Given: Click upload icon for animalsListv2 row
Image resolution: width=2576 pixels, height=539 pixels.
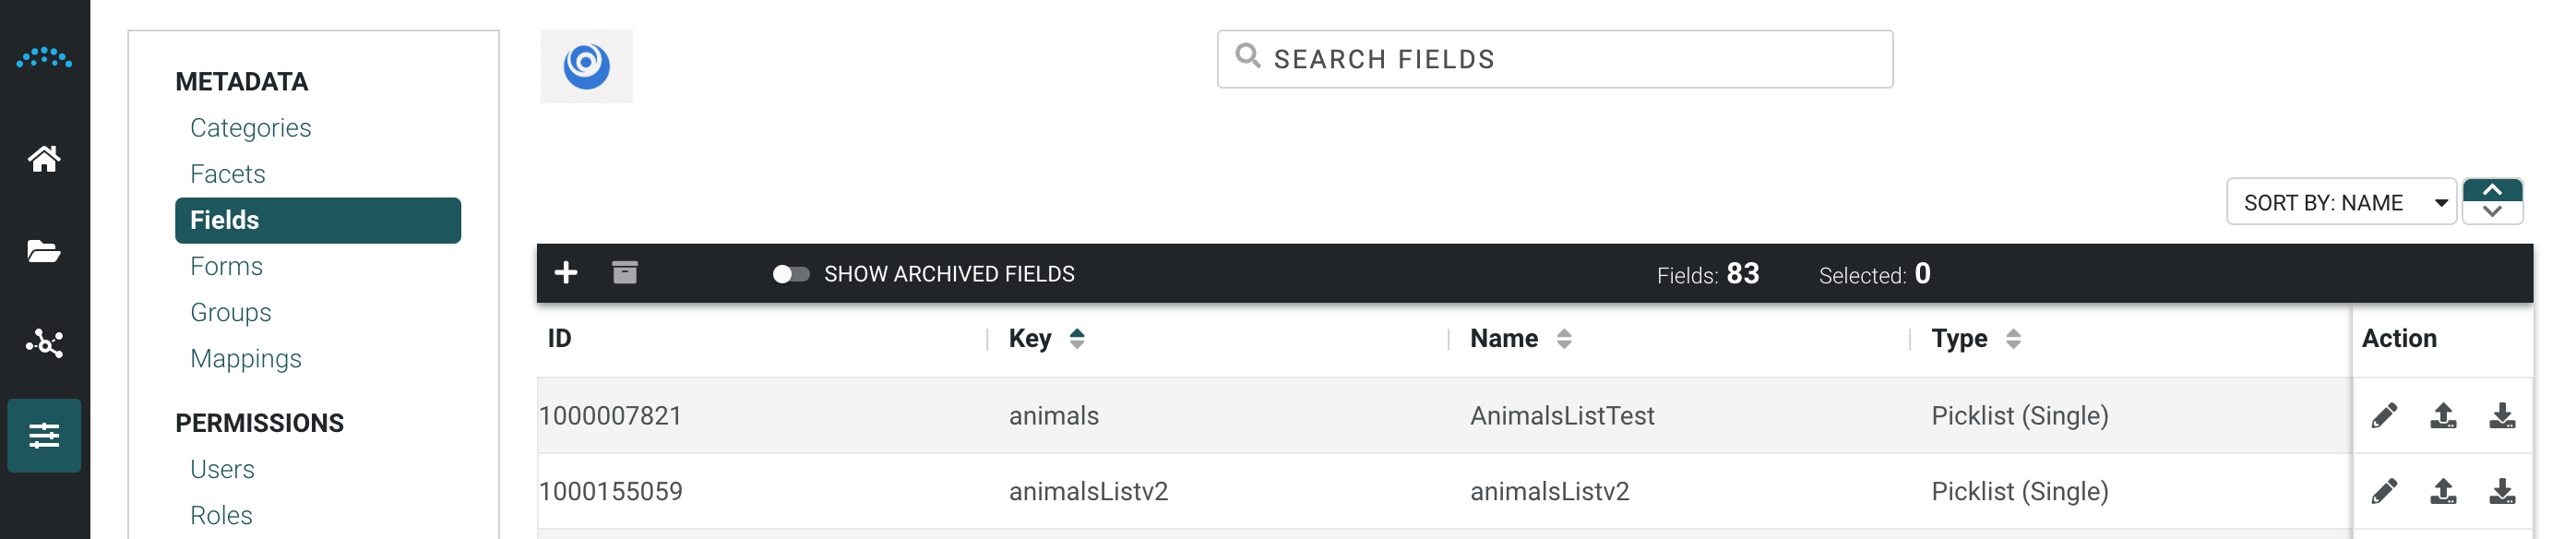Looking at the screenshot, I should coord(2443,492).
